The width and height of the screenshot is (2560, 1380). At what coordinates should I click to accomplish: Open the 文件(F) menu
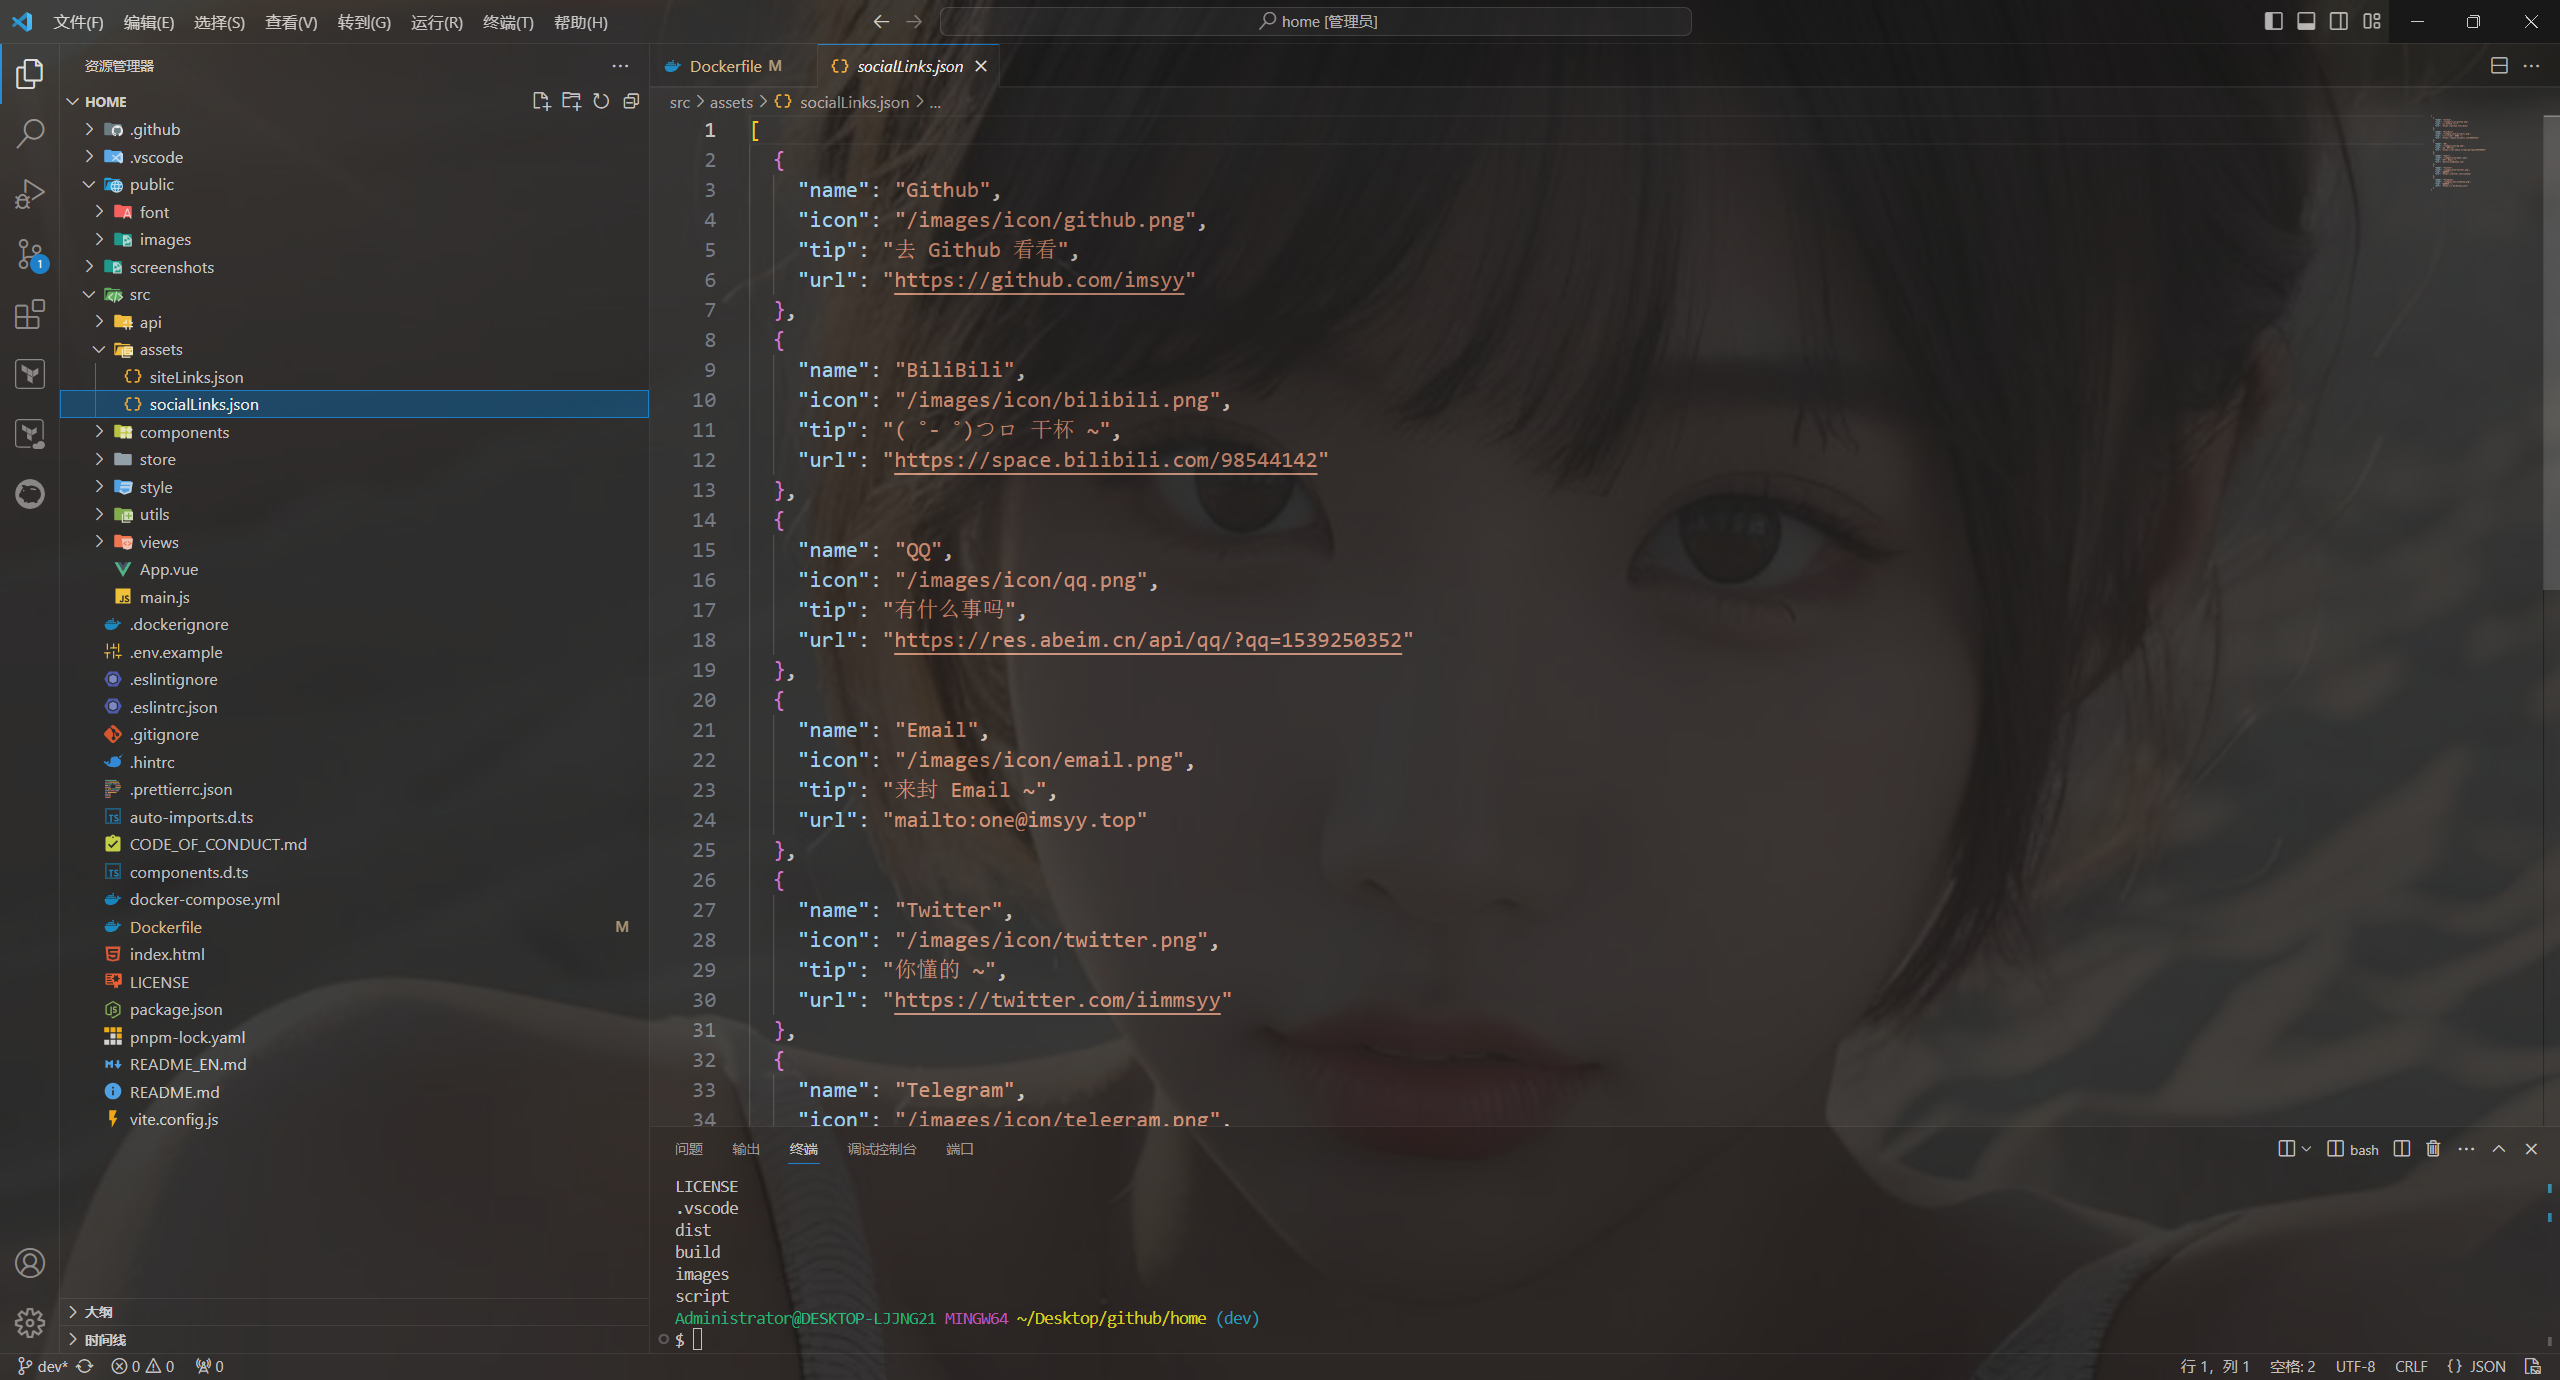pyautogui.click(x=78, y=22)
